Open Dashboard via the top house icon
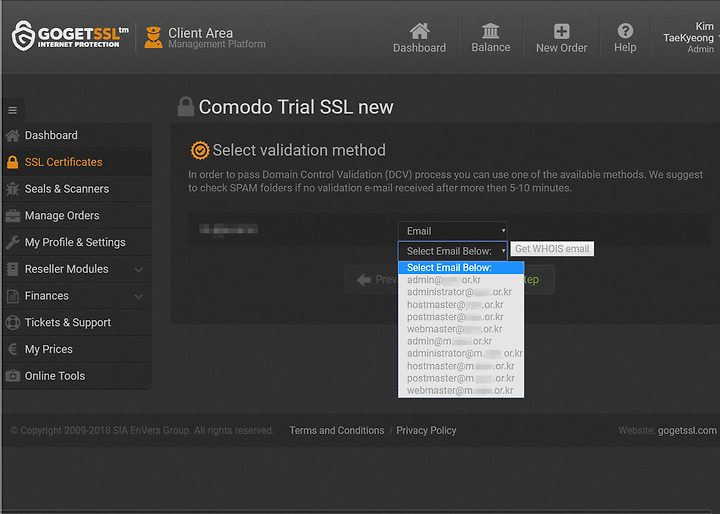 [419, 31]
